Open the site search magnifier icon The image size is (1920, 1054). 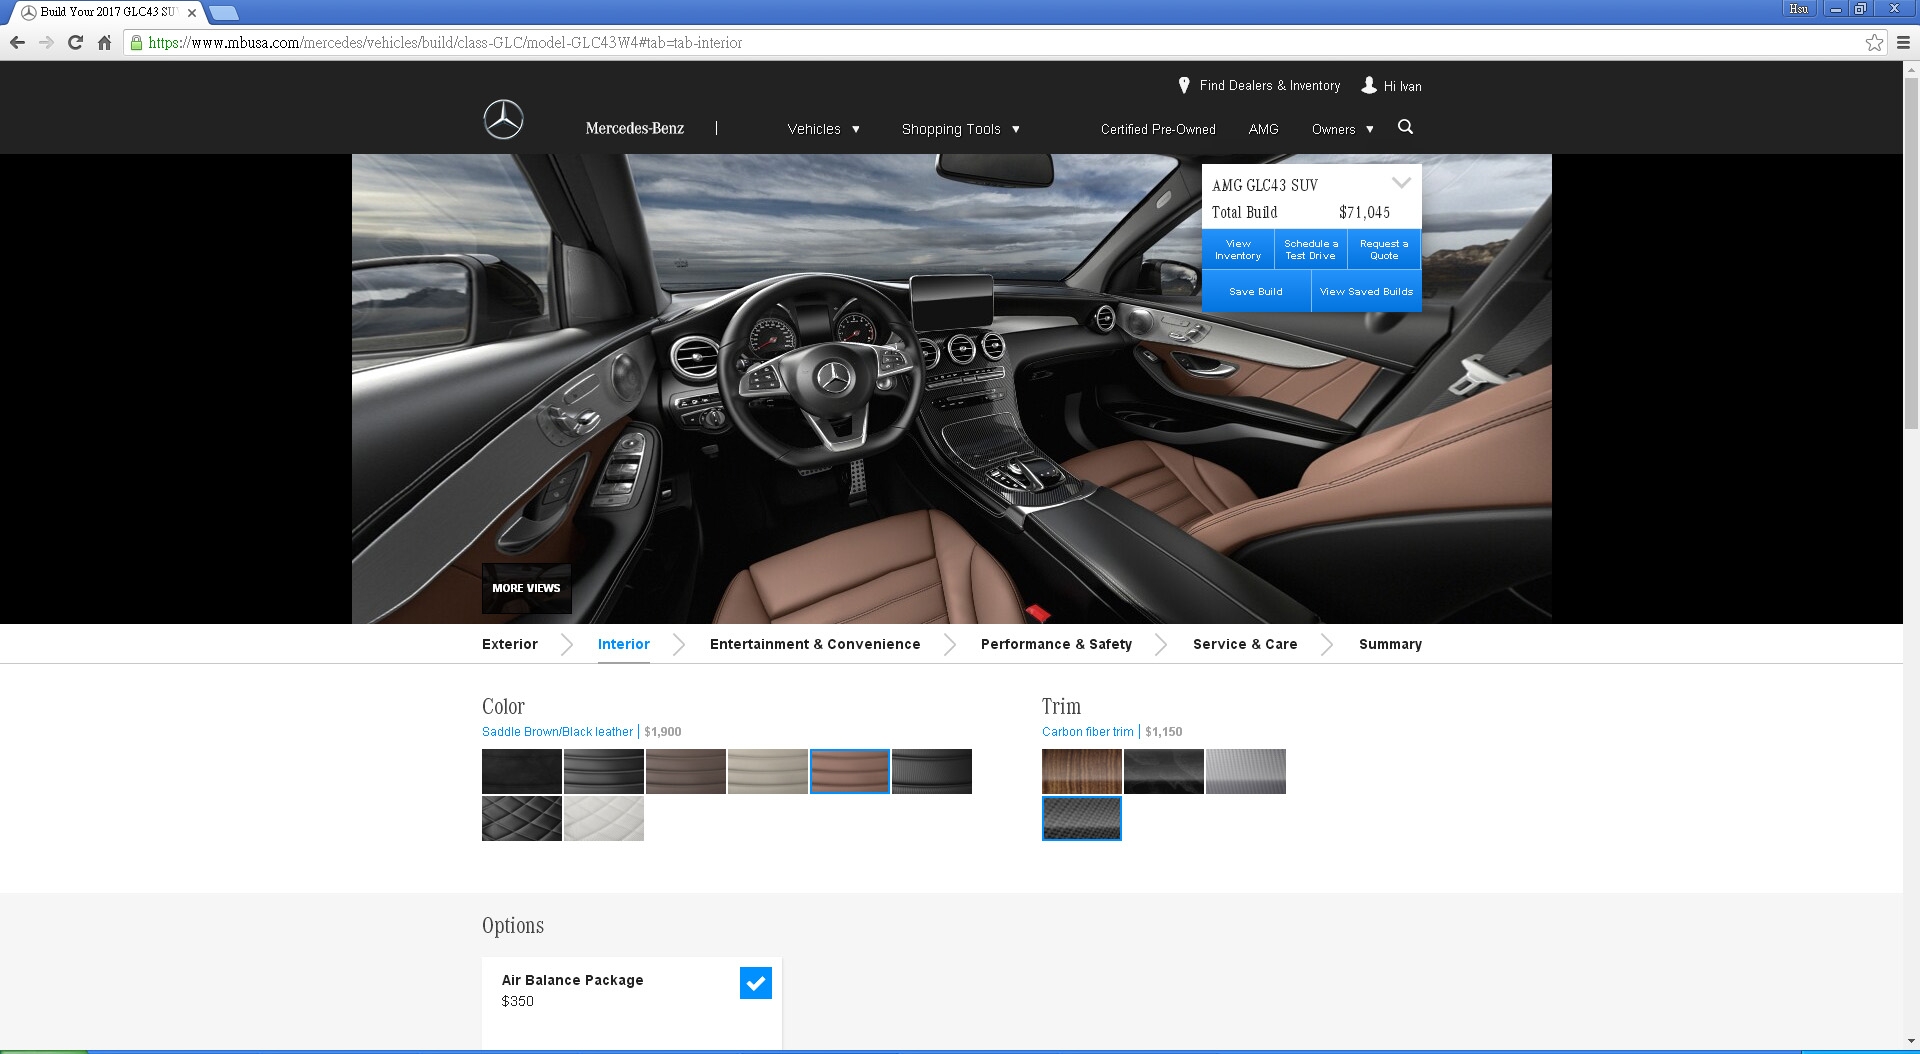1405,127
